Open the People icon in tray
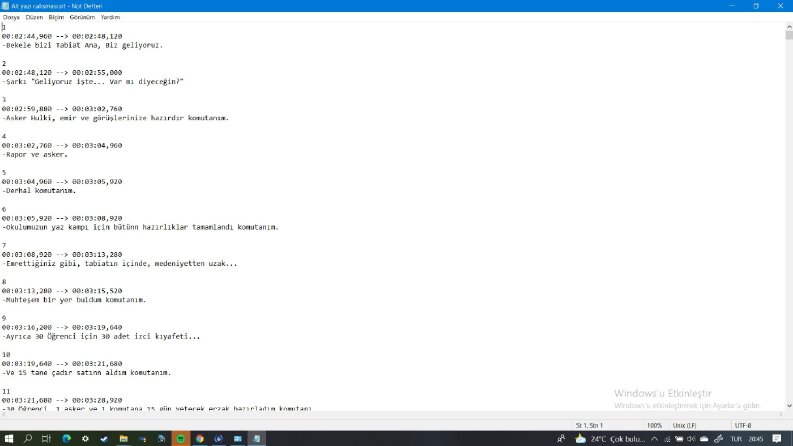The height and width of the screenshot is (446, 793). point(561,439)
